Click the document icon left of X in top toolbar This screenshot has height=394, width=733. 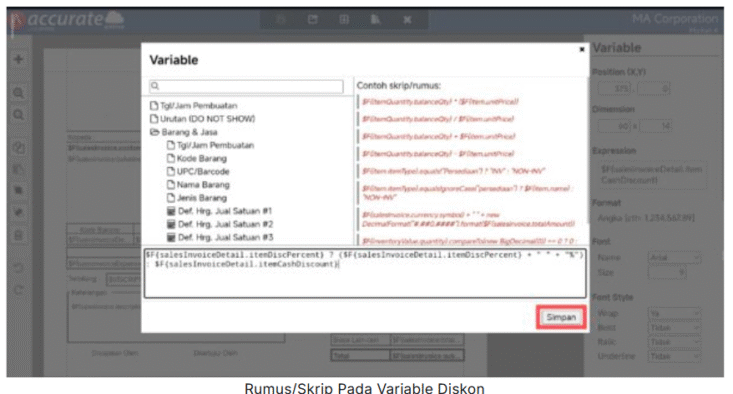(x=375, y=19)
